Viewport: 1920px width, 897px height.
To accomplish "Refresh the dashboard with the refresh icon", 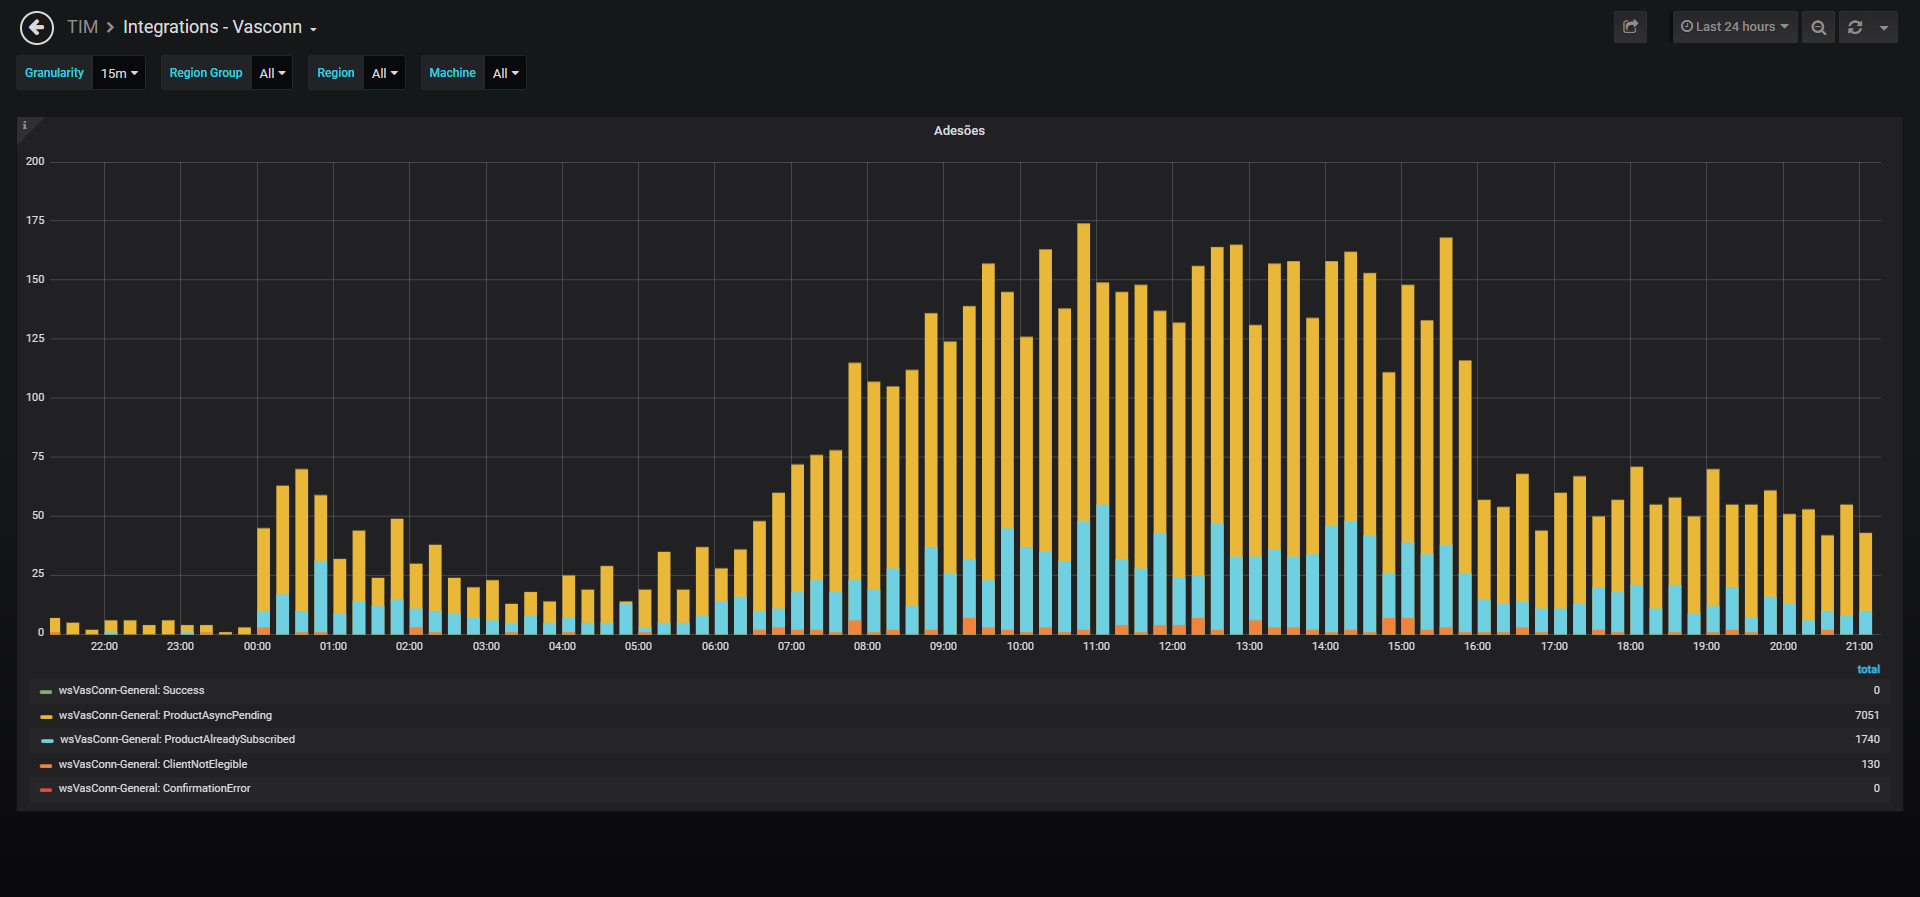I will pos(1855,27).
